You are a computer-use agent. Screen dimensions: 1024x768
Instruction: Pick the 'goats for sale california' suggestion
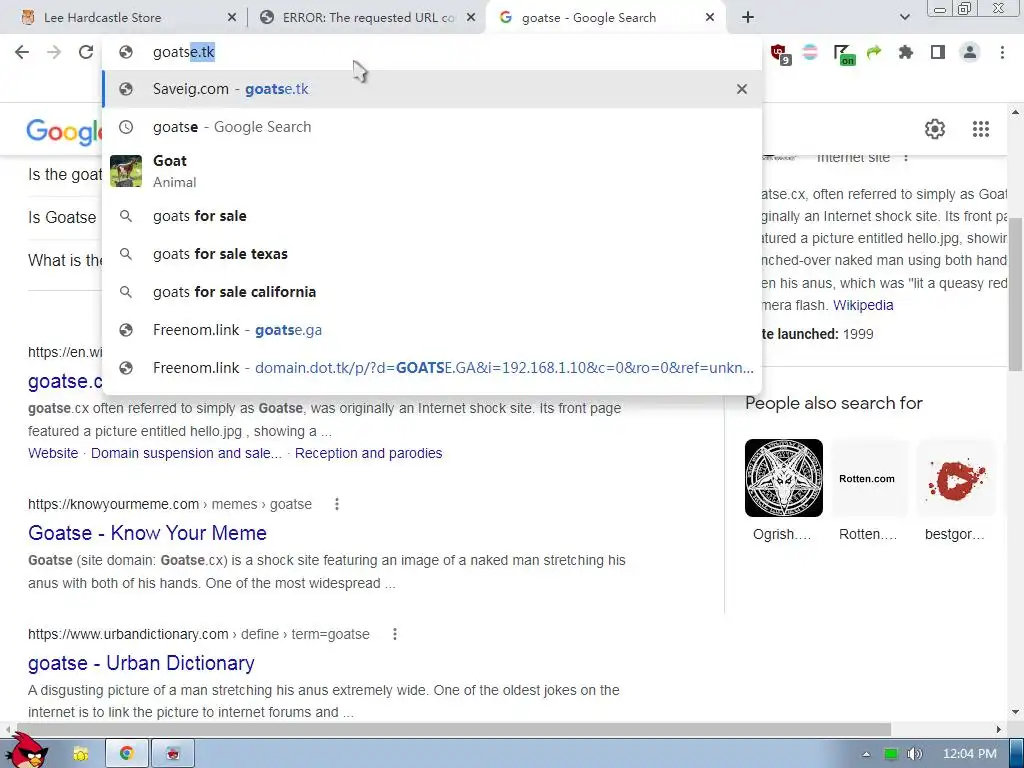click(x=432, y=292)
